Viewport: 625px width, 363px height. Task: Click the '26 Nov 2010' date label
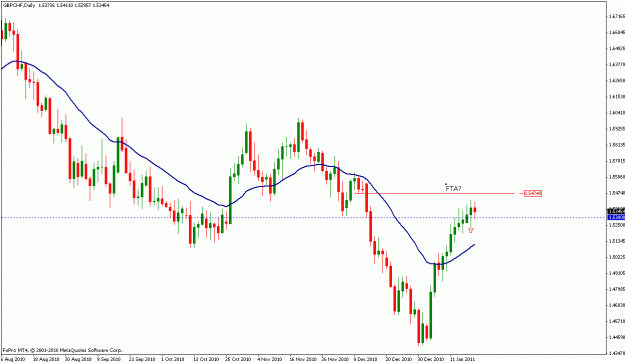pos(335,359)
